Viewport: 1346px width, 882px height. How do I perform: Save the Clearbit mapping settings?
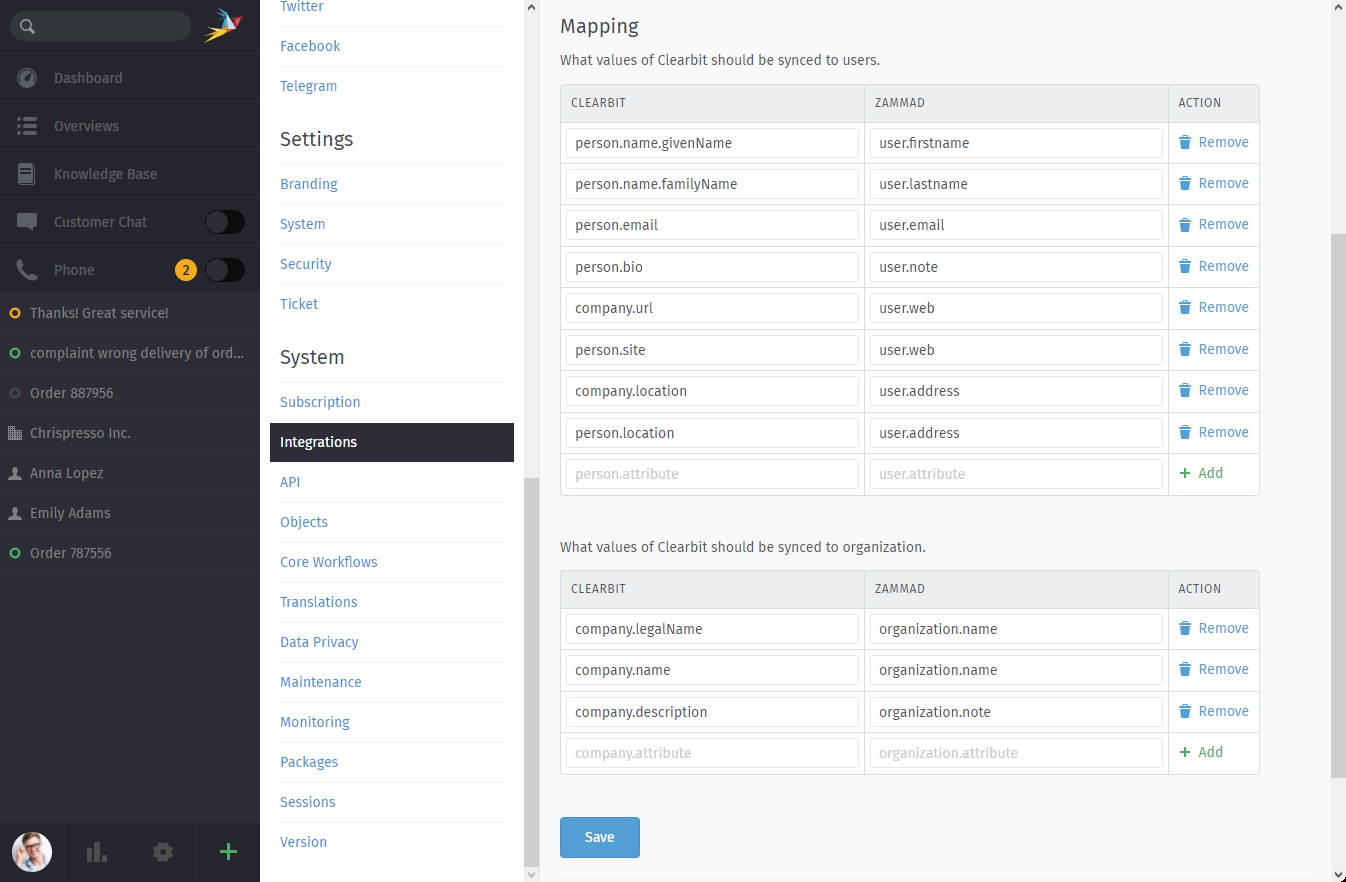click(x=600, y=837)
